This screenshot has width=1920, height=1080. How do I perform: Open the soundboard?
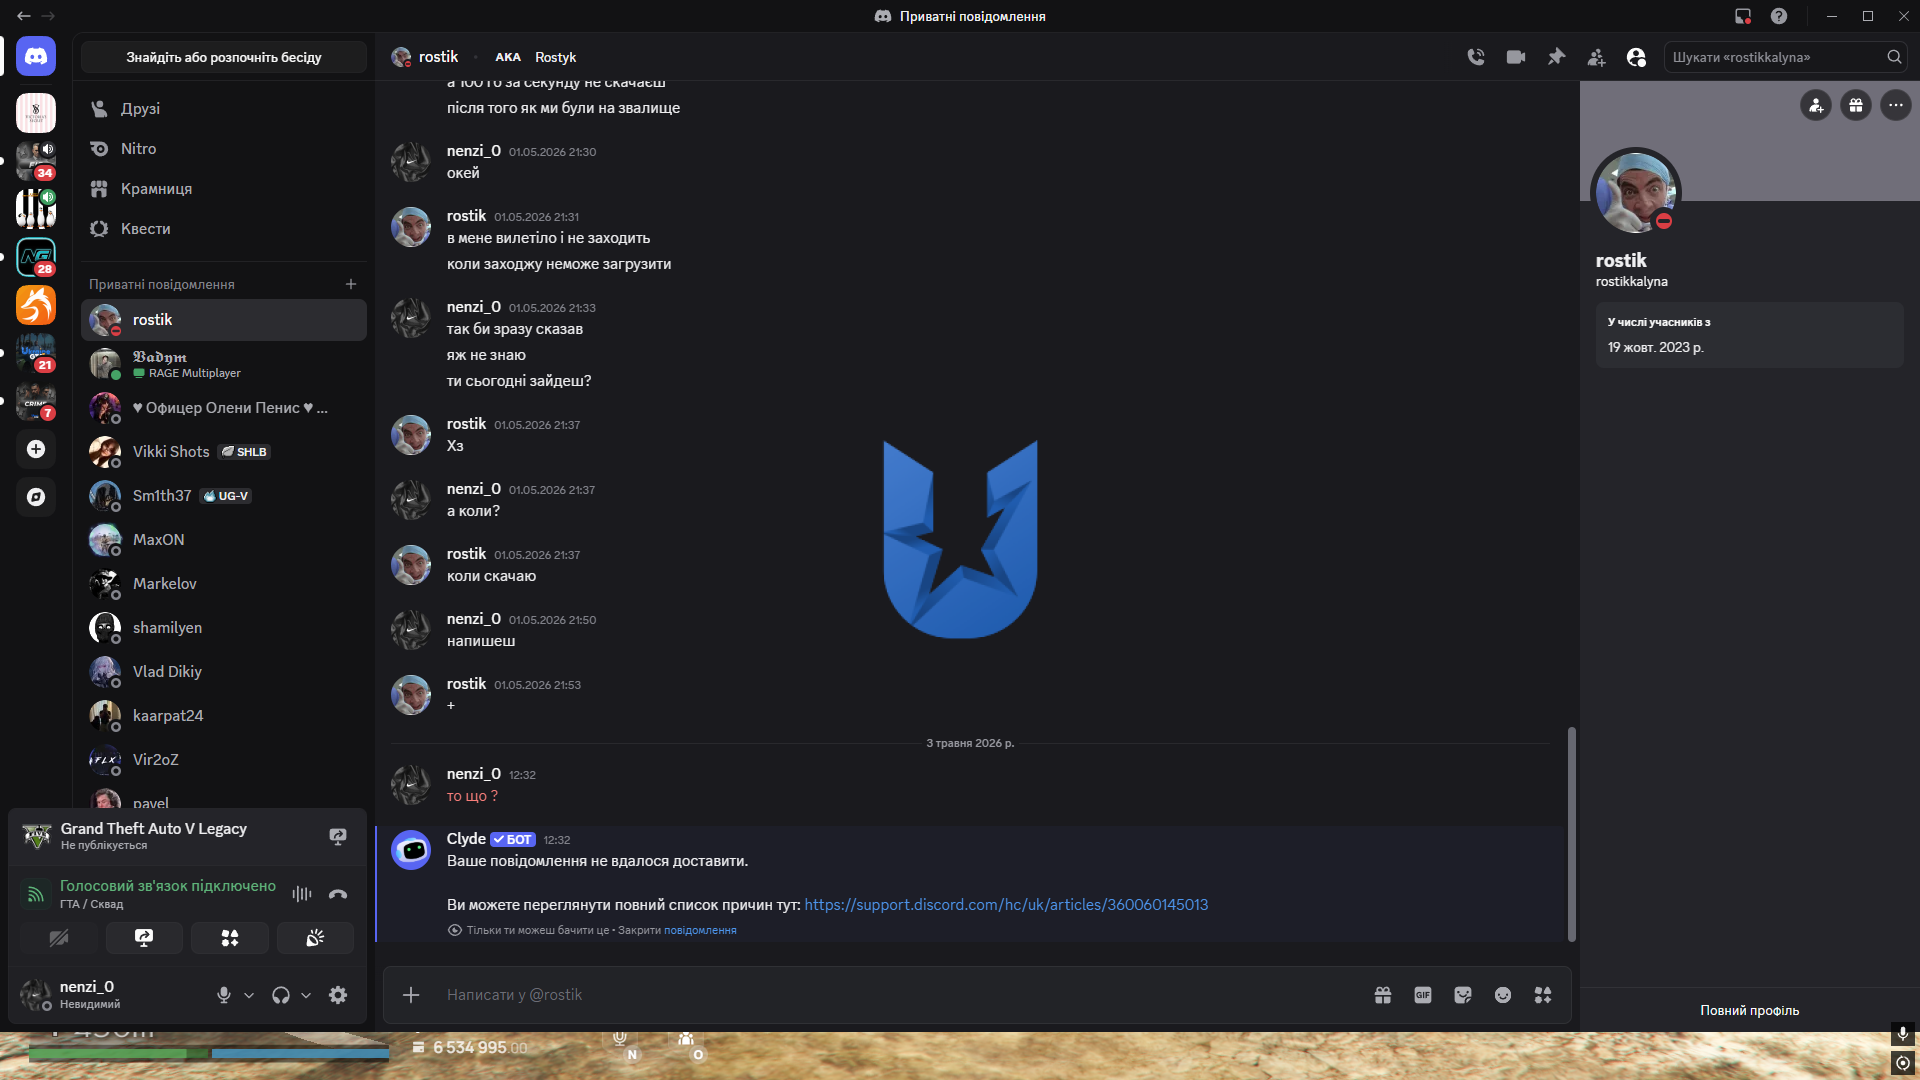(x=315, y=938)
